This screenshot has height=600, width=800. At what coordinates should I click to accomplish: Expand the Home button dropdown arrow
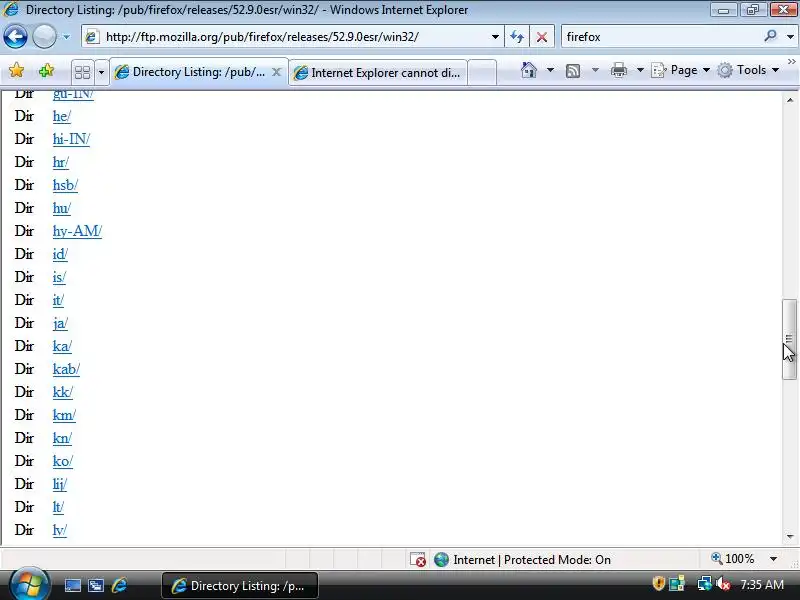click(550, 70)
